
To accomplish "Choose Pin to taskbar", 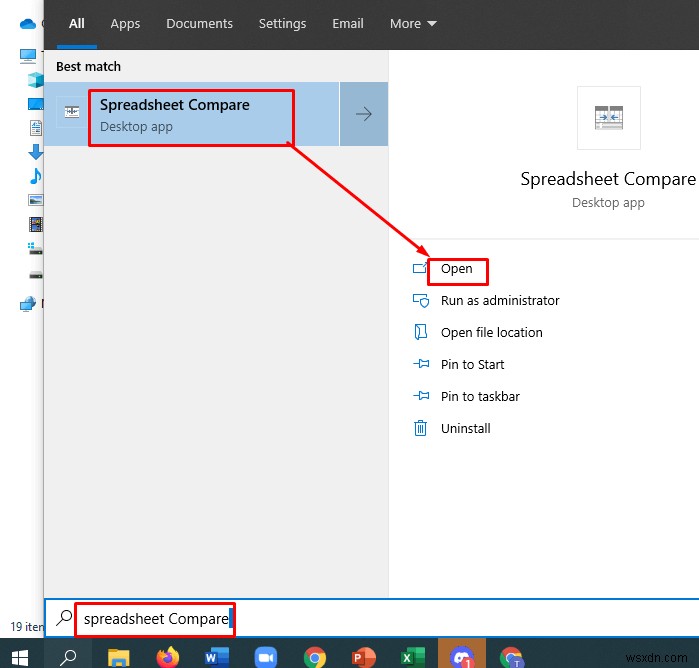I will pos(480,397).
